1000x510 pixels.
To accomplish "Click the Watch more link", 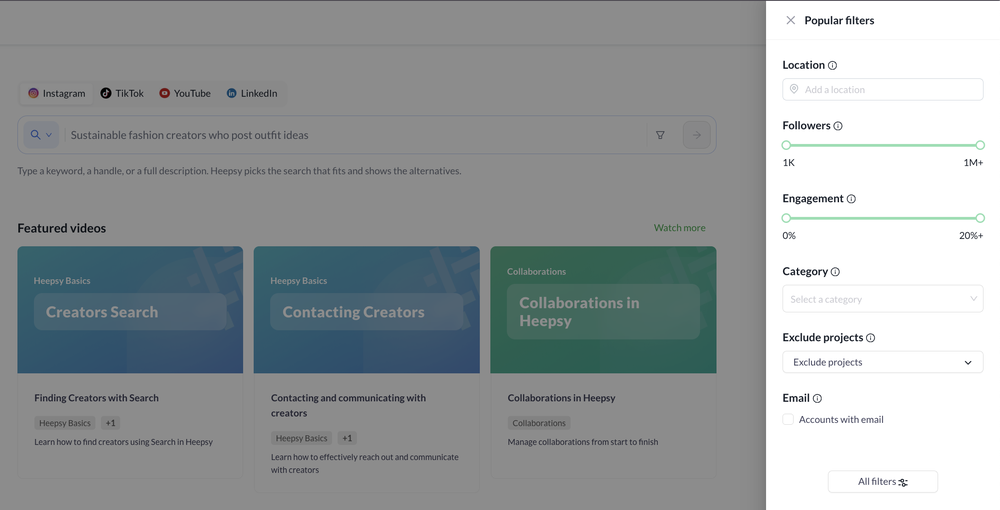I will (679, 228).
